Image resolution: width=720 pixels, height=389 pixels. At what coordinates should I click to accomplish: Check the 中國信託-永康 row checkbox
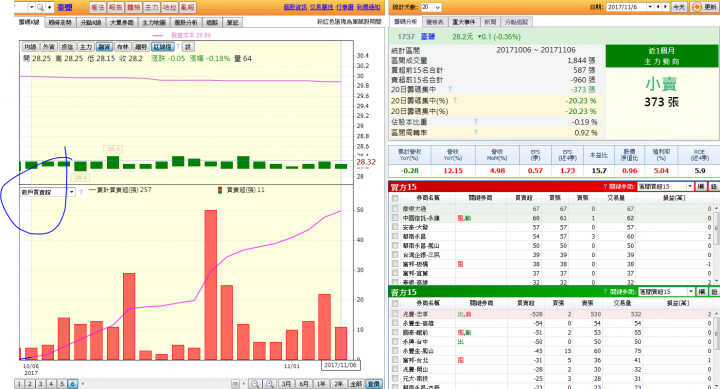coord(395,218)
